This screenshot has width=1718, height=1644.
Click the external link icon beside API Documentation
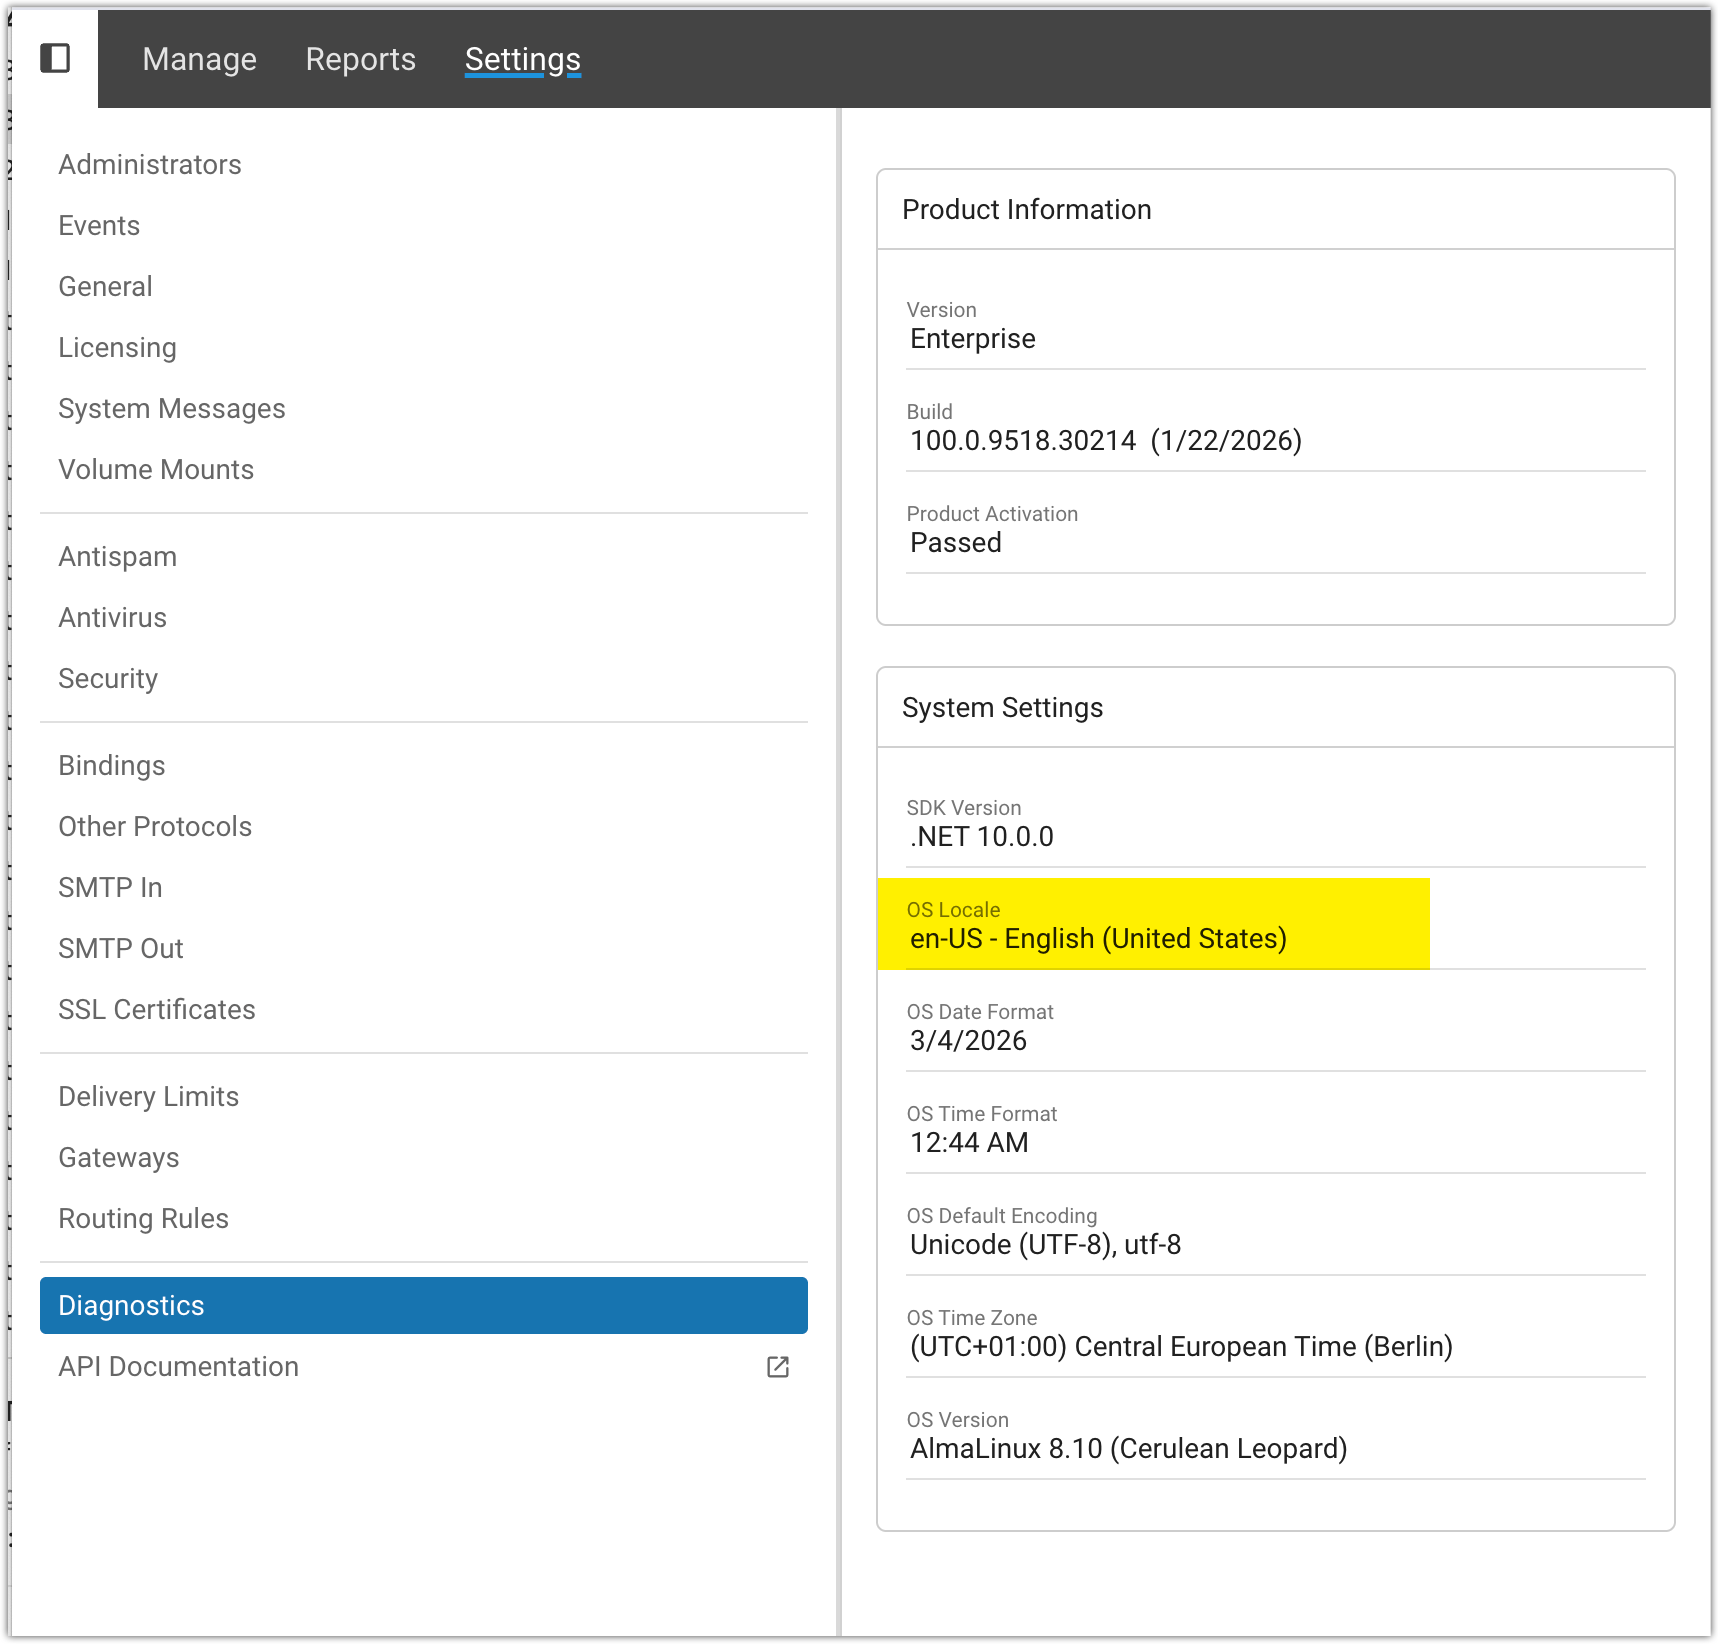tap(777, 1367)
